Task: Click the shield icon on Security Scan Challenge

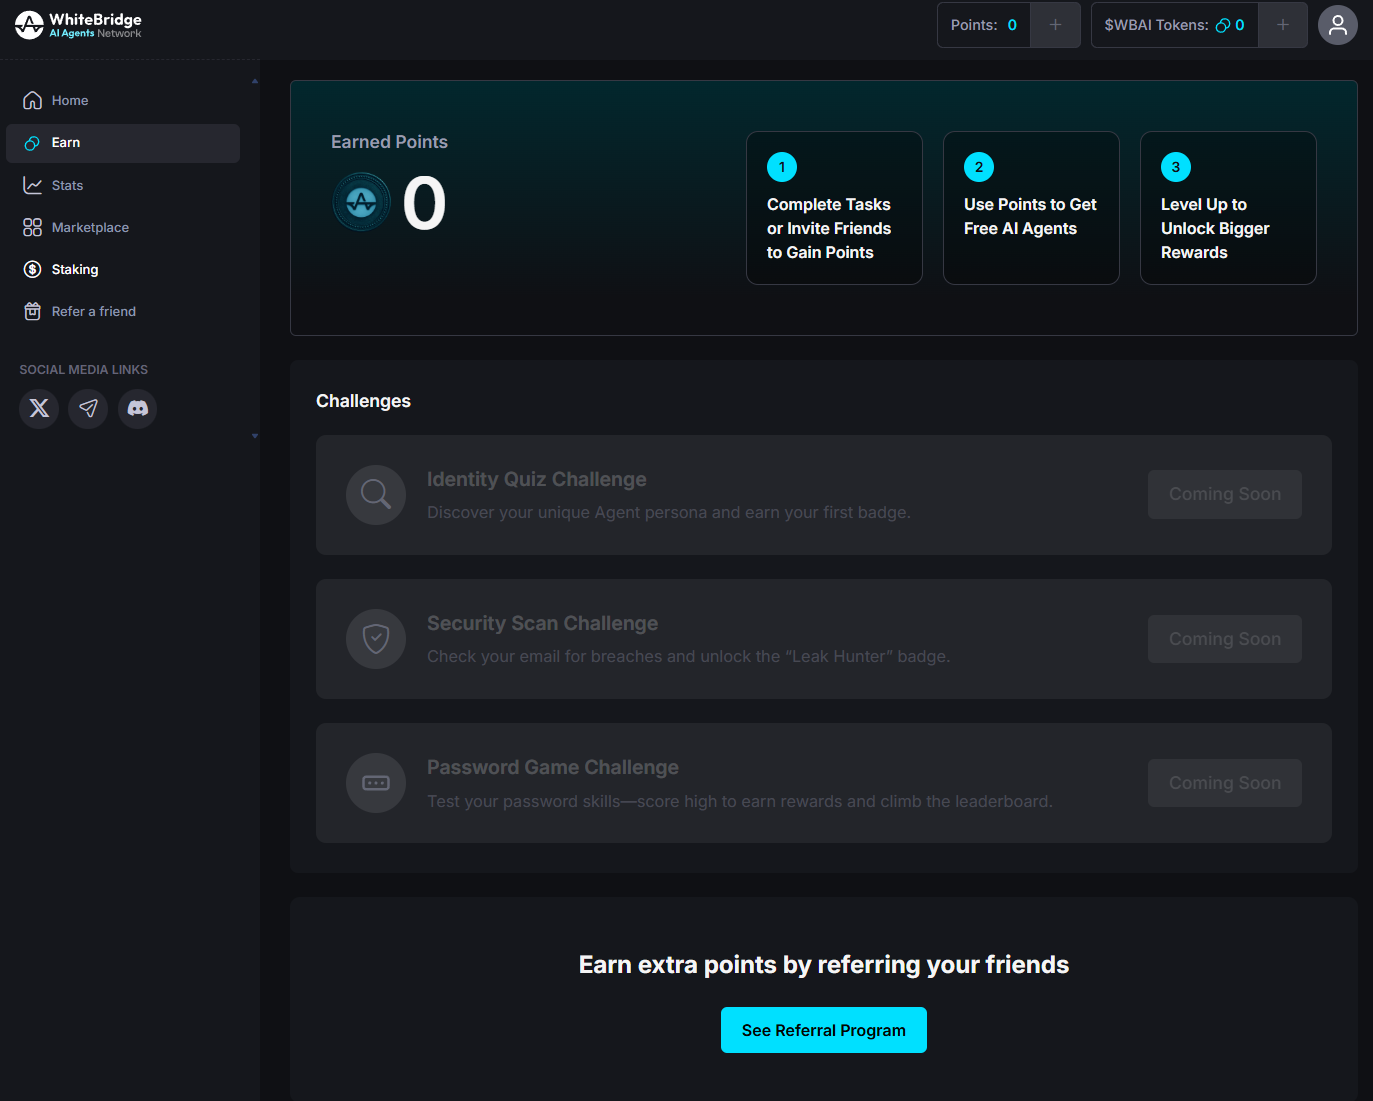Action: pos(375,638)
